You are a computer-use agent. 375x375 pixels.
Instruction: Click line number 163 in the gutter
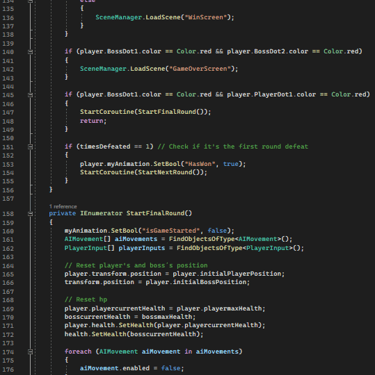[8, 257]
